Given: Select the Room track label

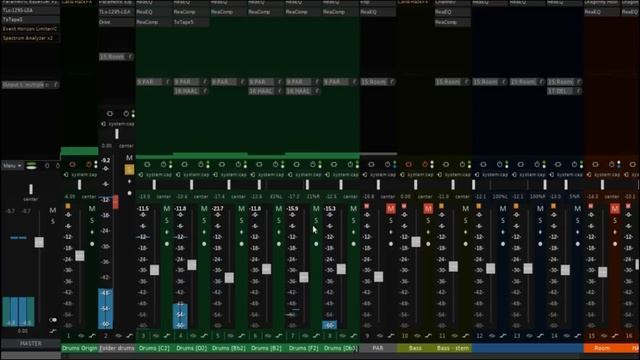Looking at the screenshot, I should point(602,348).
